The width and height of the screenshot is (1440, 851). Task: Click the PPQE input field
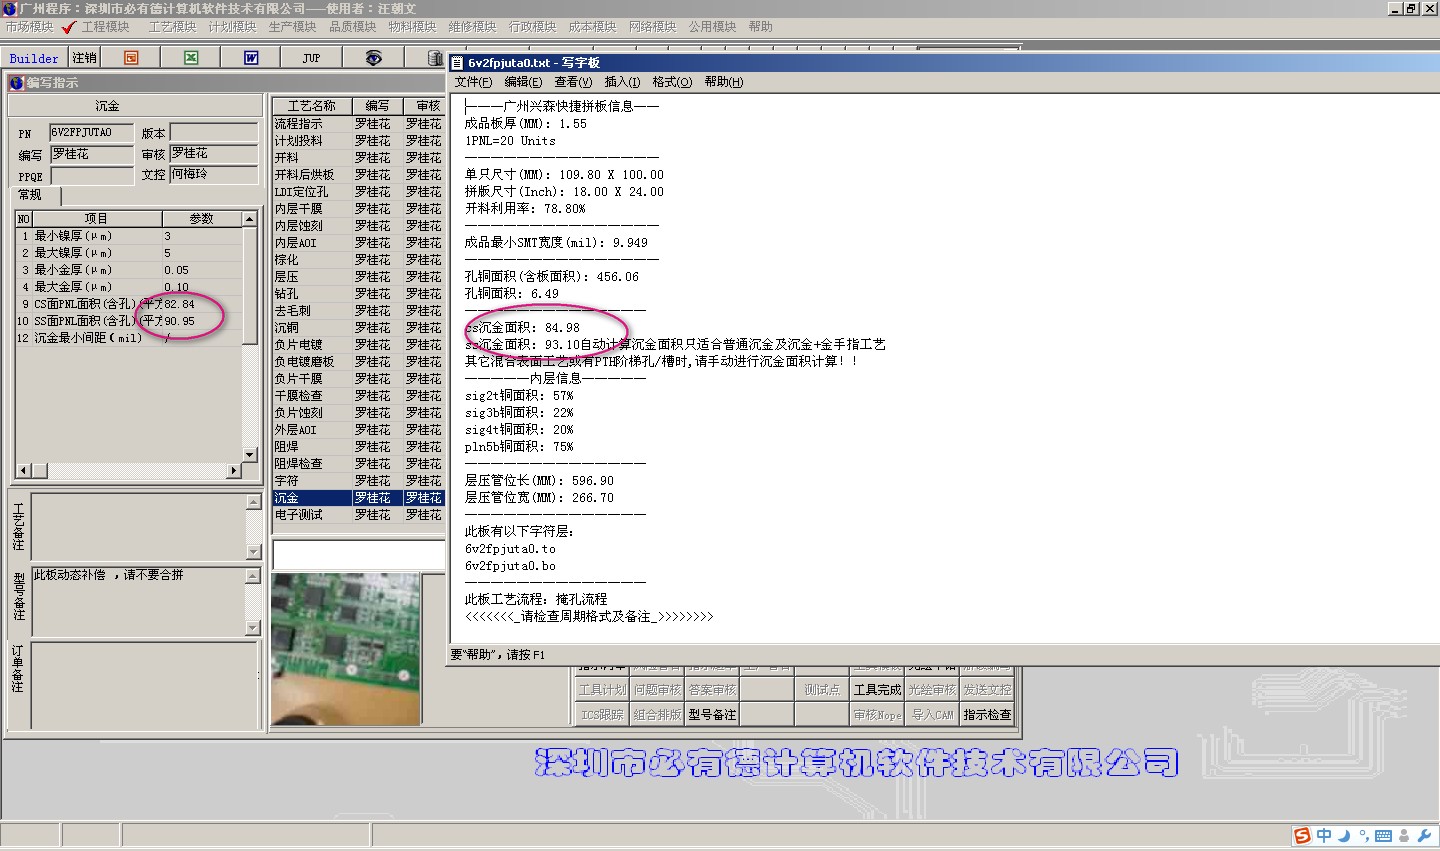91,176
